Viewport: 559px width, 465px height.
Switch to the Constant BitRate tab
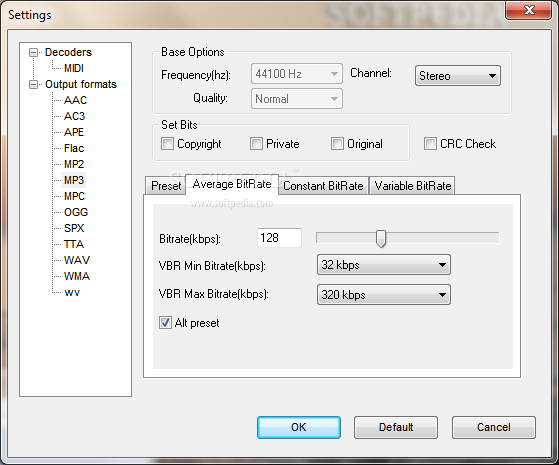323,186
